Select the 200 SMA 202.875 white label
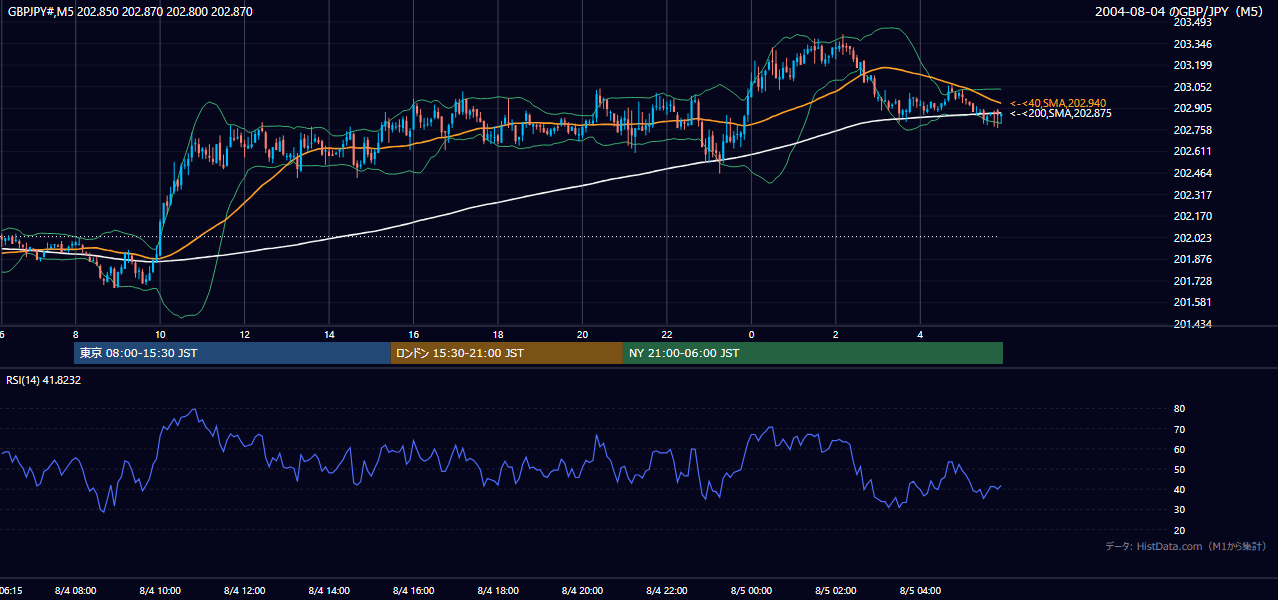 click(x=1060, y=113)
